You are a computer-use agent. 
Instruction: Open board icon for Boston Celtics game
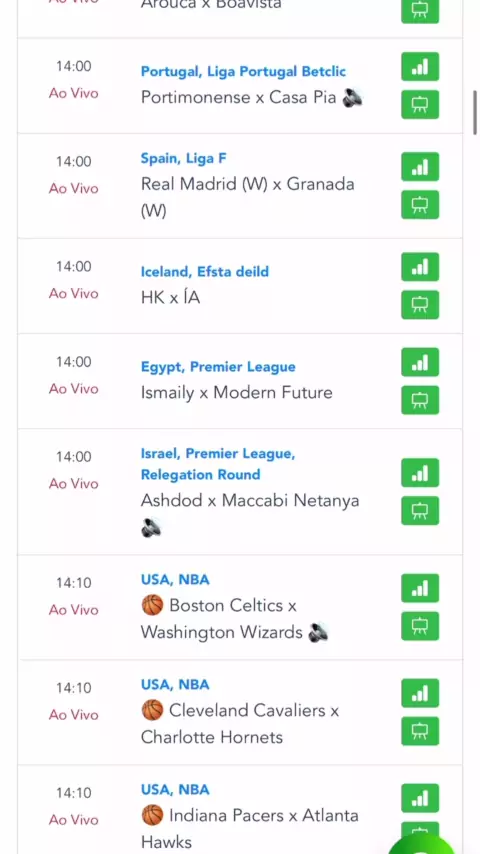(x=420, y=626)
